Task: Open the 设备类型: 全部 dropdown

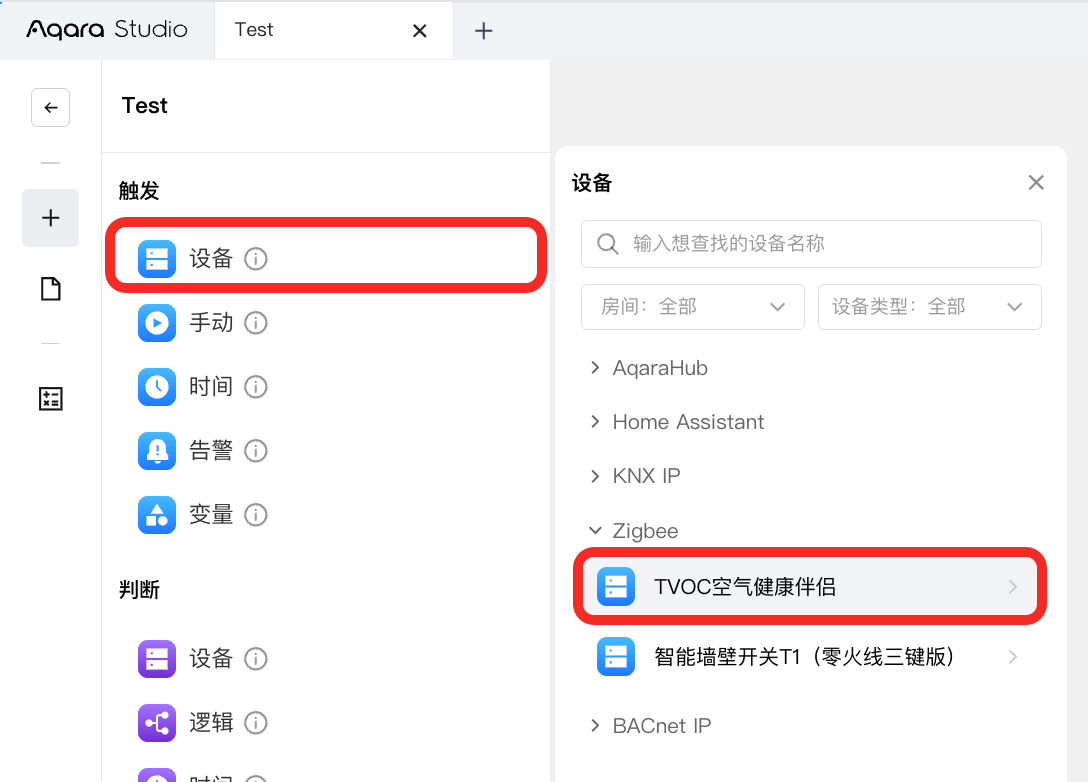Action: pyautogui.click(x=930, y=307)
